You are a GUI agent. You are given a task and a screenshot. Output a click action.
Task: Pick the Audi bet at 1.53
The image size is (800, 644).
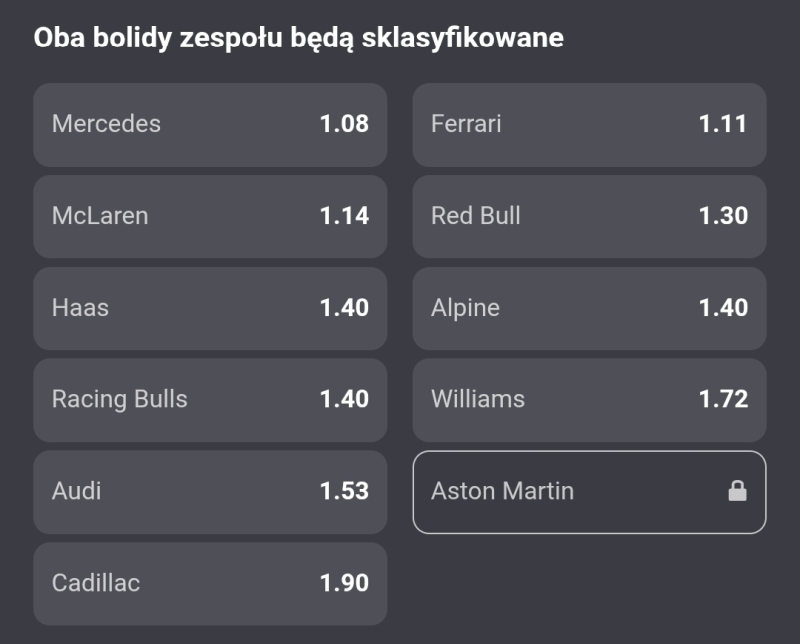click(x=210, y=492)
